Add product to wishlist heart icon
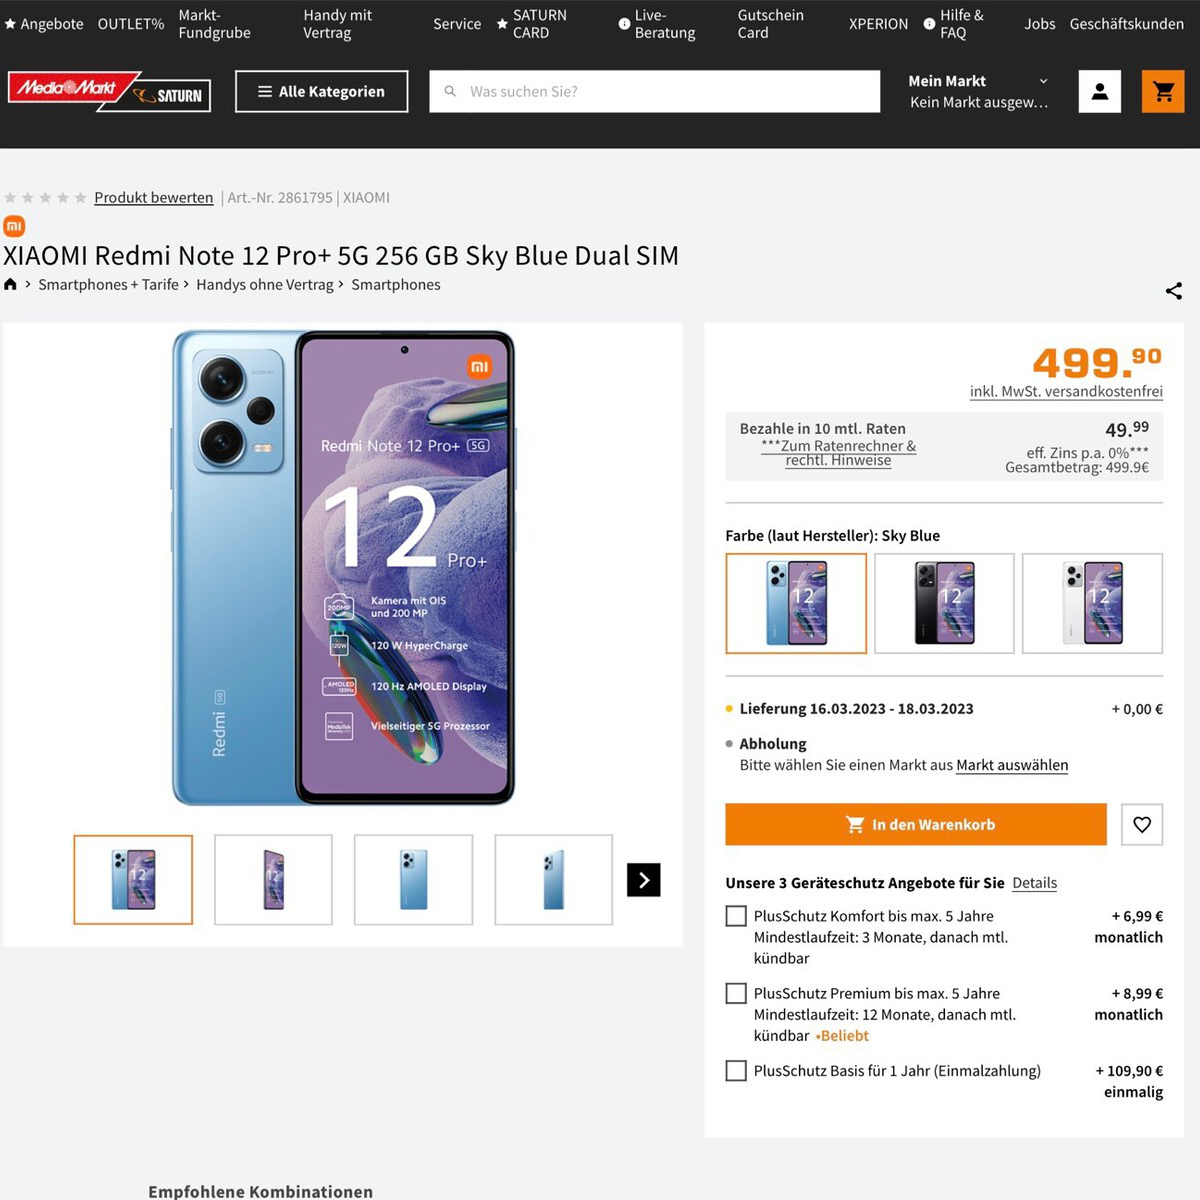1200x1200 pixels. [x=1142, y=825]
